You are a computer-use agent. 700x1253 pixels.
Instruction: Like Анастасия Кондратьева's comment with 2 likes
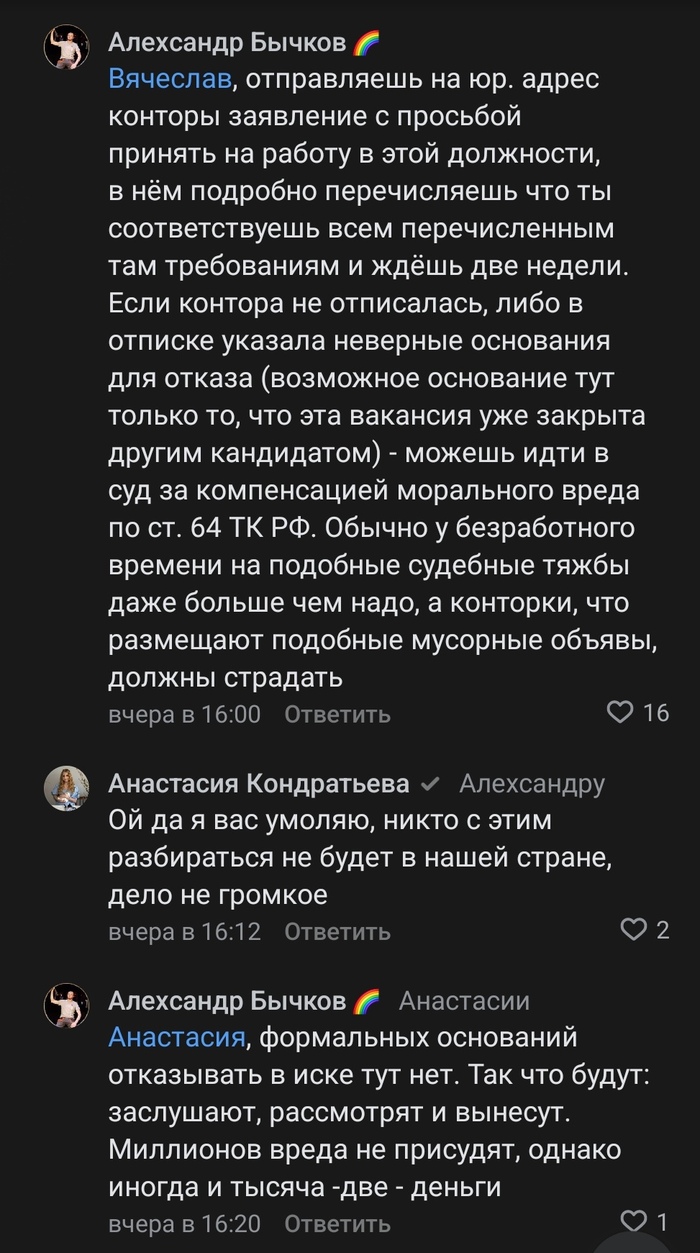point(634,930)
